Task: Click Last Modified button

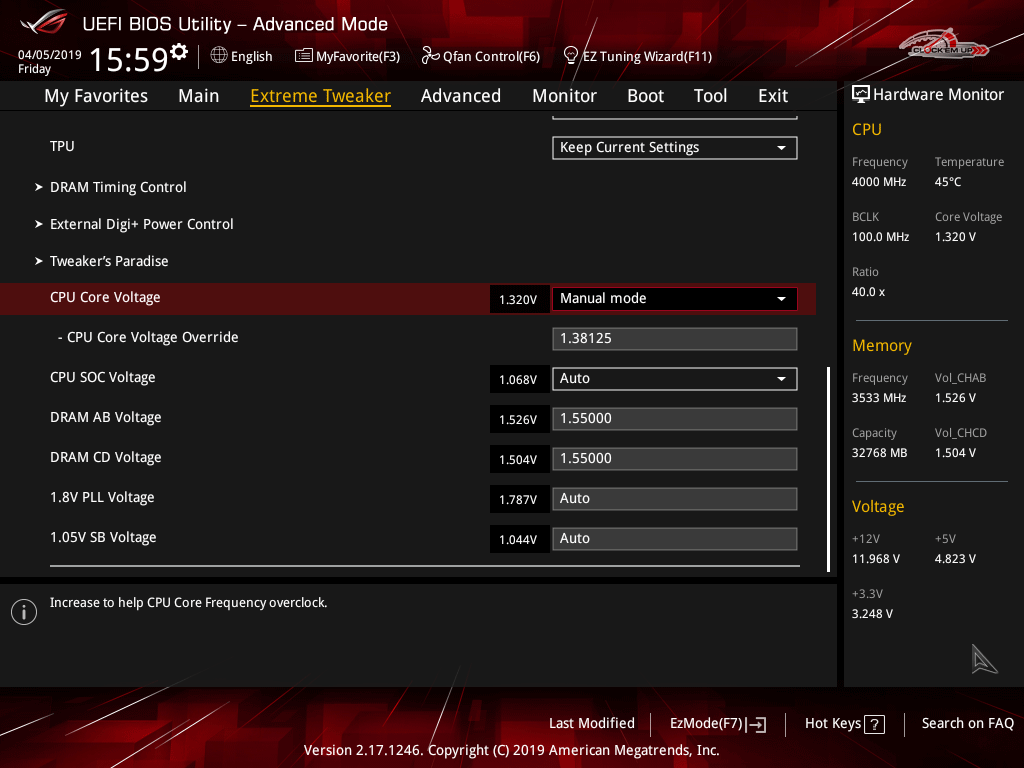Action: point(591,723)
